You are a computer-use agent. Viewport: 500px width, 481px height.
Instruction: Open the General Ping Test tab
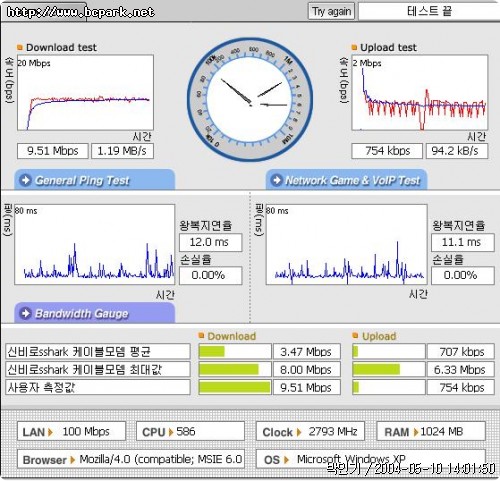click(95, 180)
